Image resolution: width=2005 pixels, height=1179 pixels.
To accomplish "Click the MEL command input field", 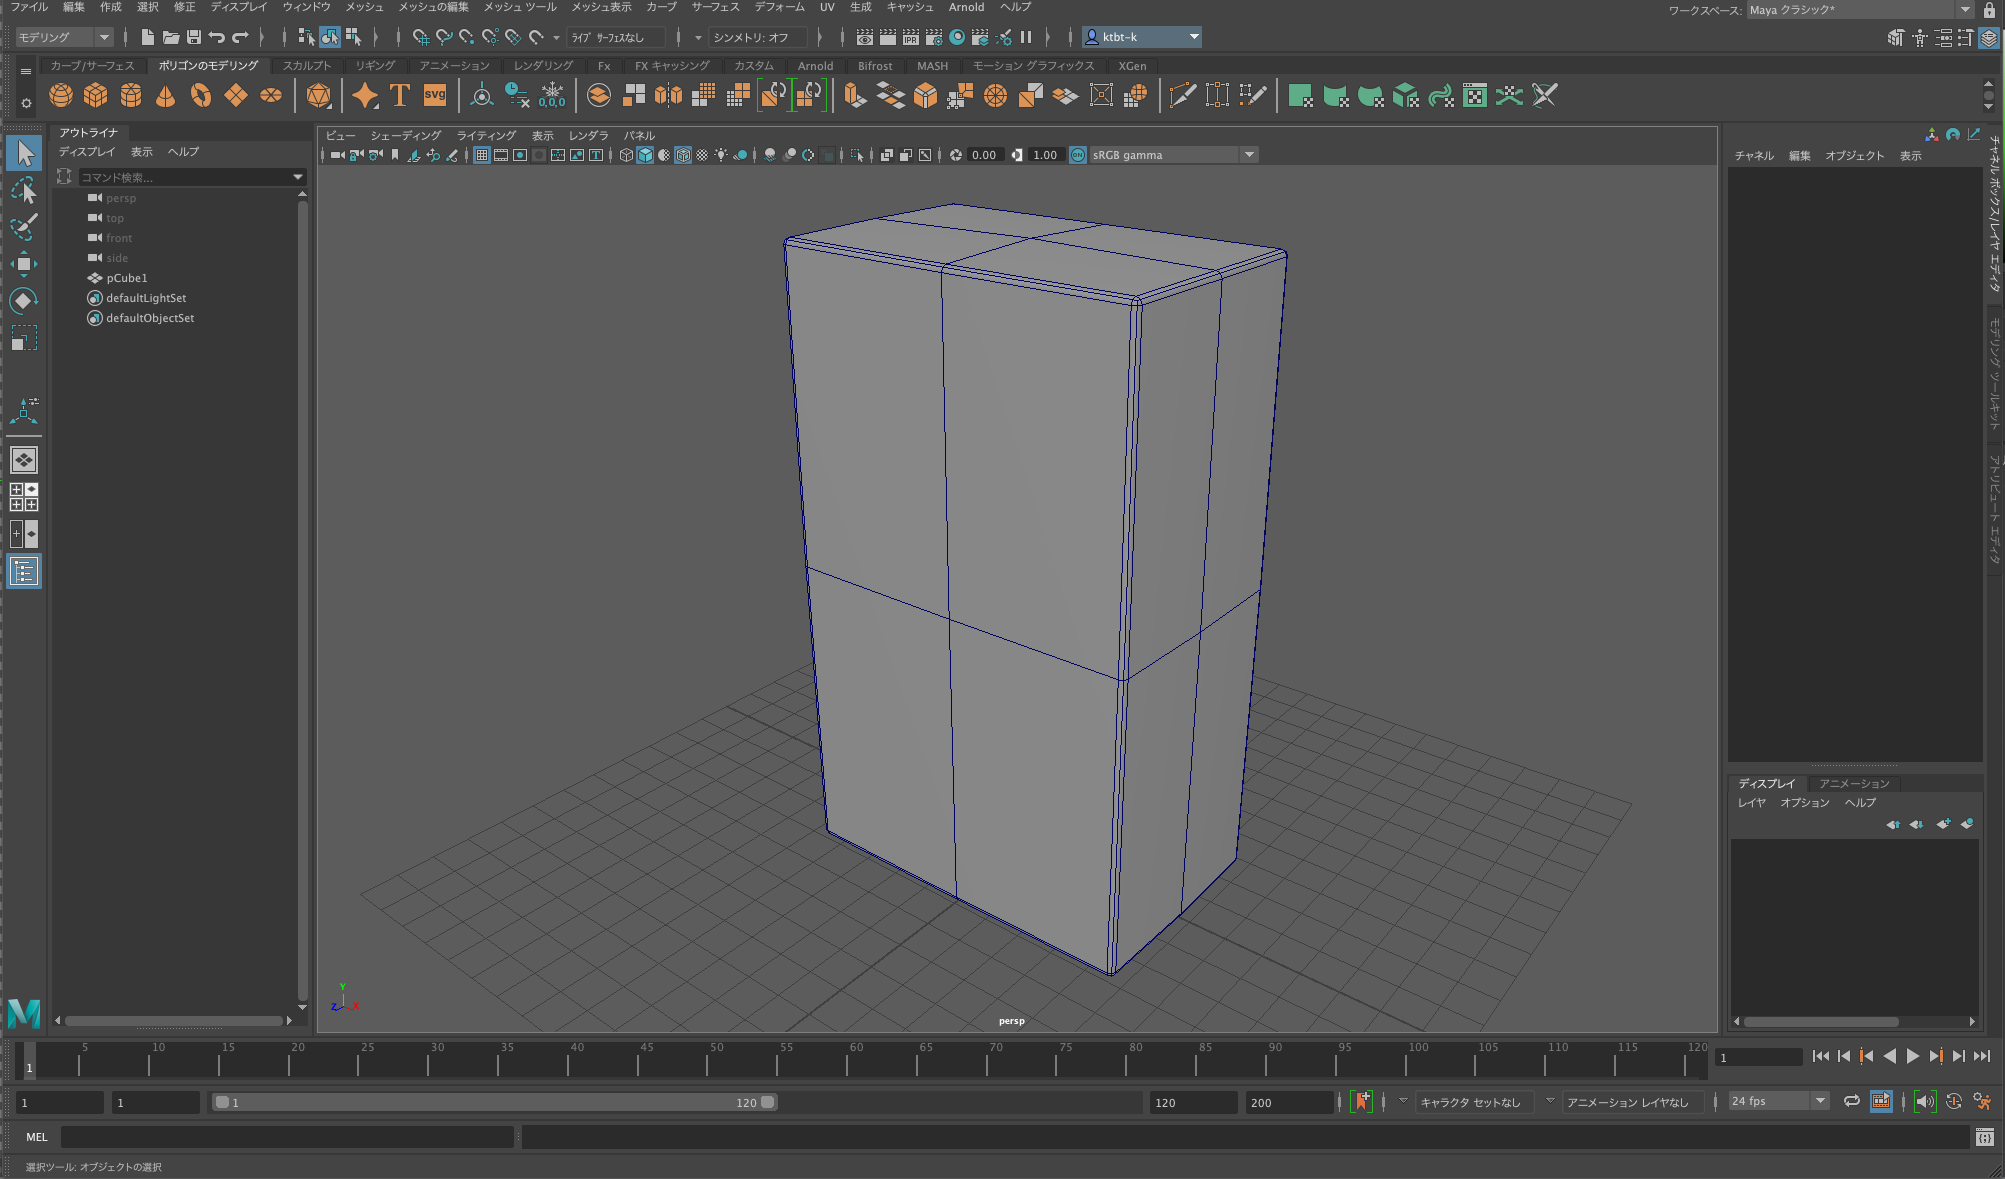I will [x=287, y=1137].
